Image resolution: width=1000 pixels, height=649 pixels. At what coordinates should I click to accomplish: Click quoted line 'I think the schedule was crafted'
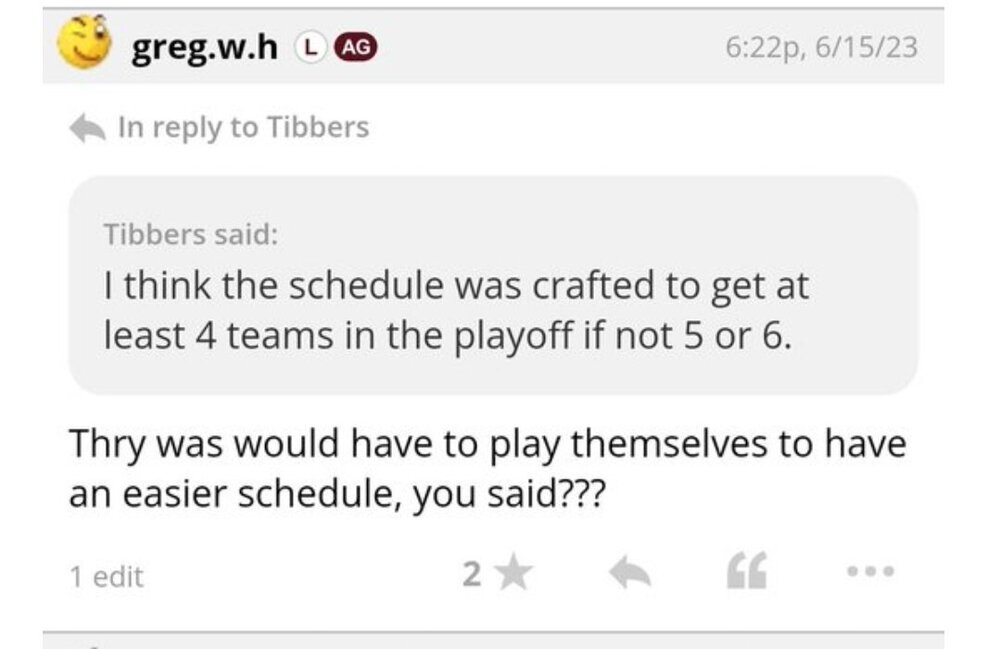click(x=456, y=287)
